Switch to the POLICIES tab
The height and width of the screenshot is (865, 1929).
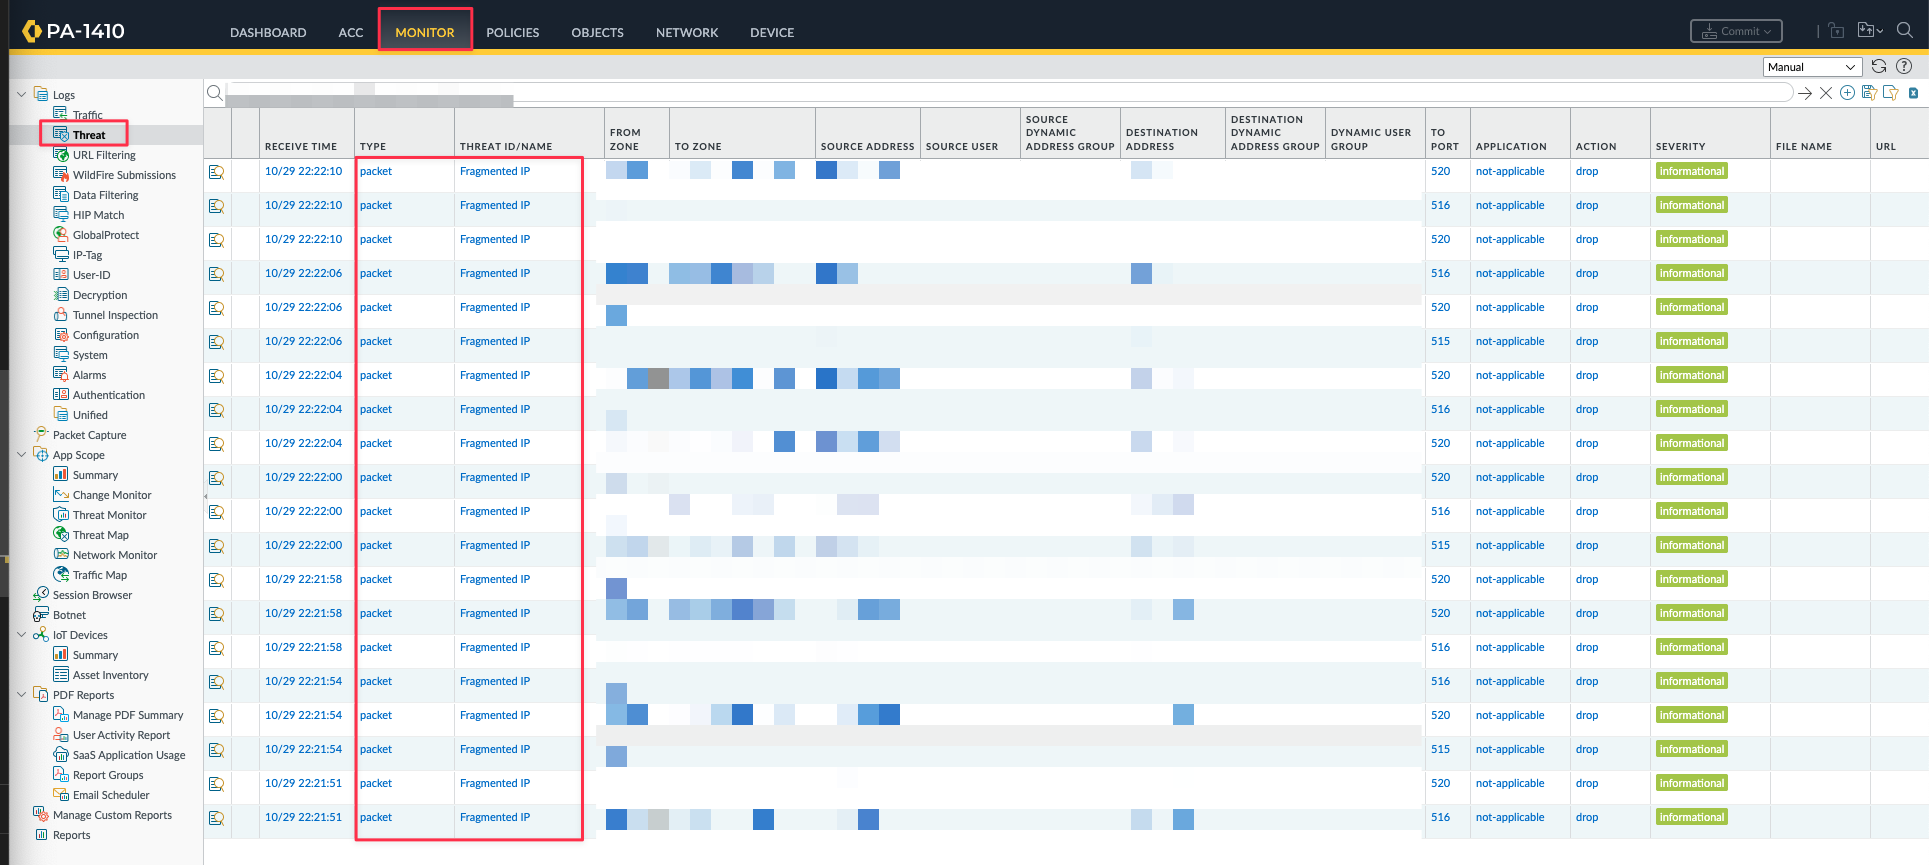(512, 32)
